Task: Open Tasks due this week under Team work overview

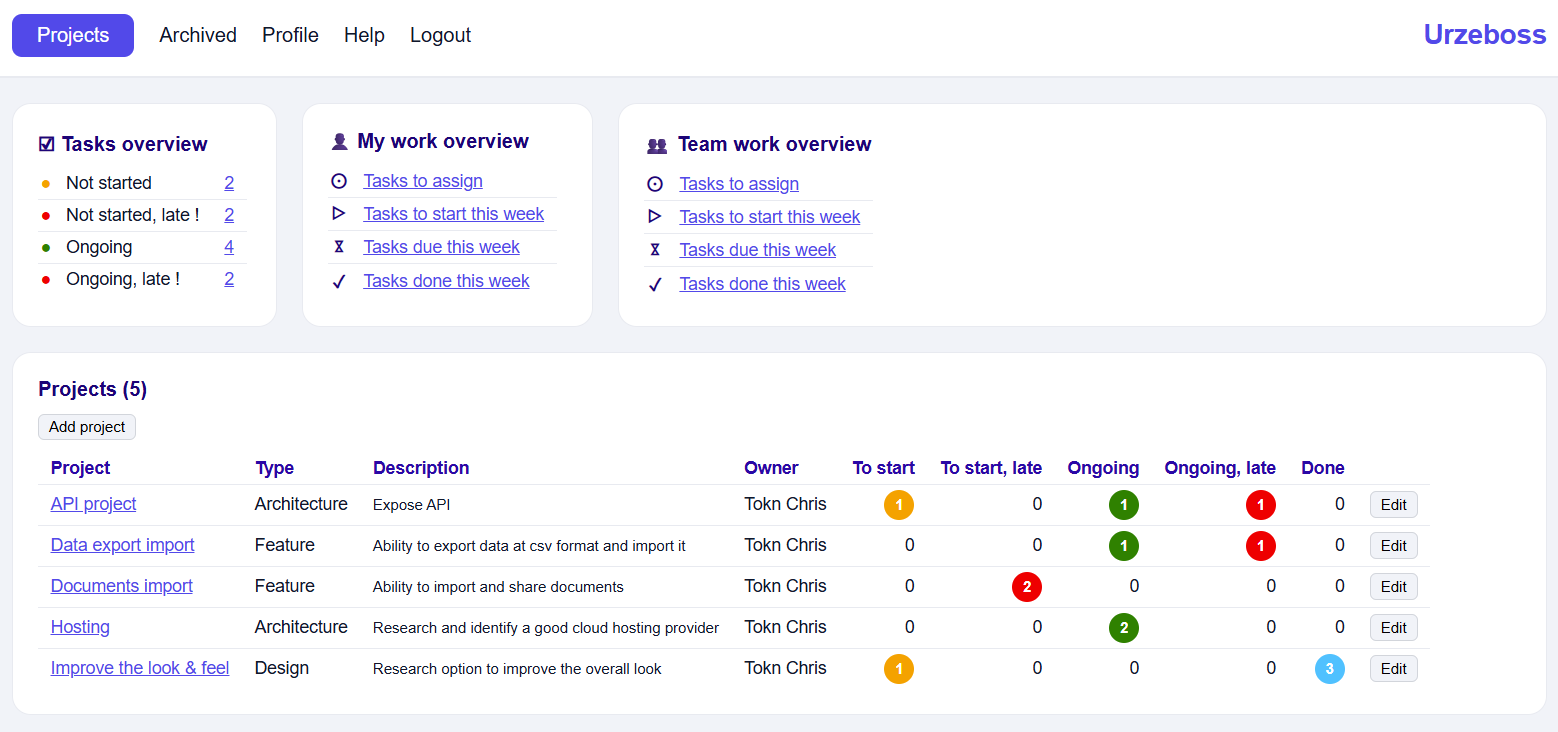Action: click(757, 250)
